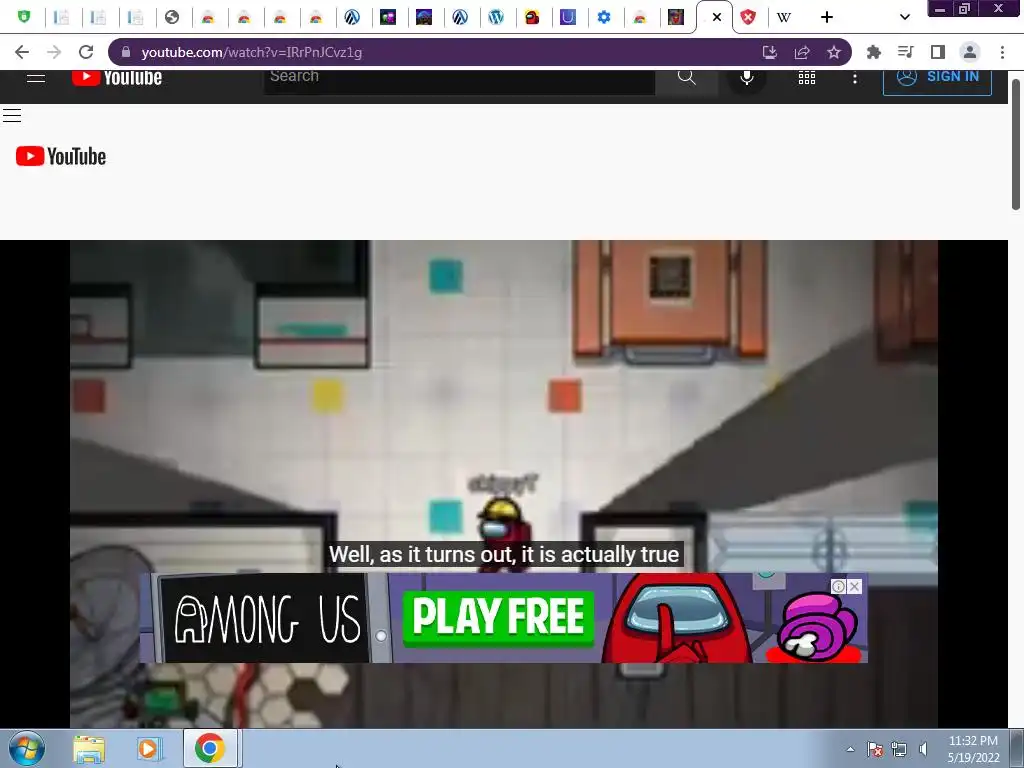Switch to the green shield tab
Viewport: 1024px width, 768px height.
coord(24,17)
